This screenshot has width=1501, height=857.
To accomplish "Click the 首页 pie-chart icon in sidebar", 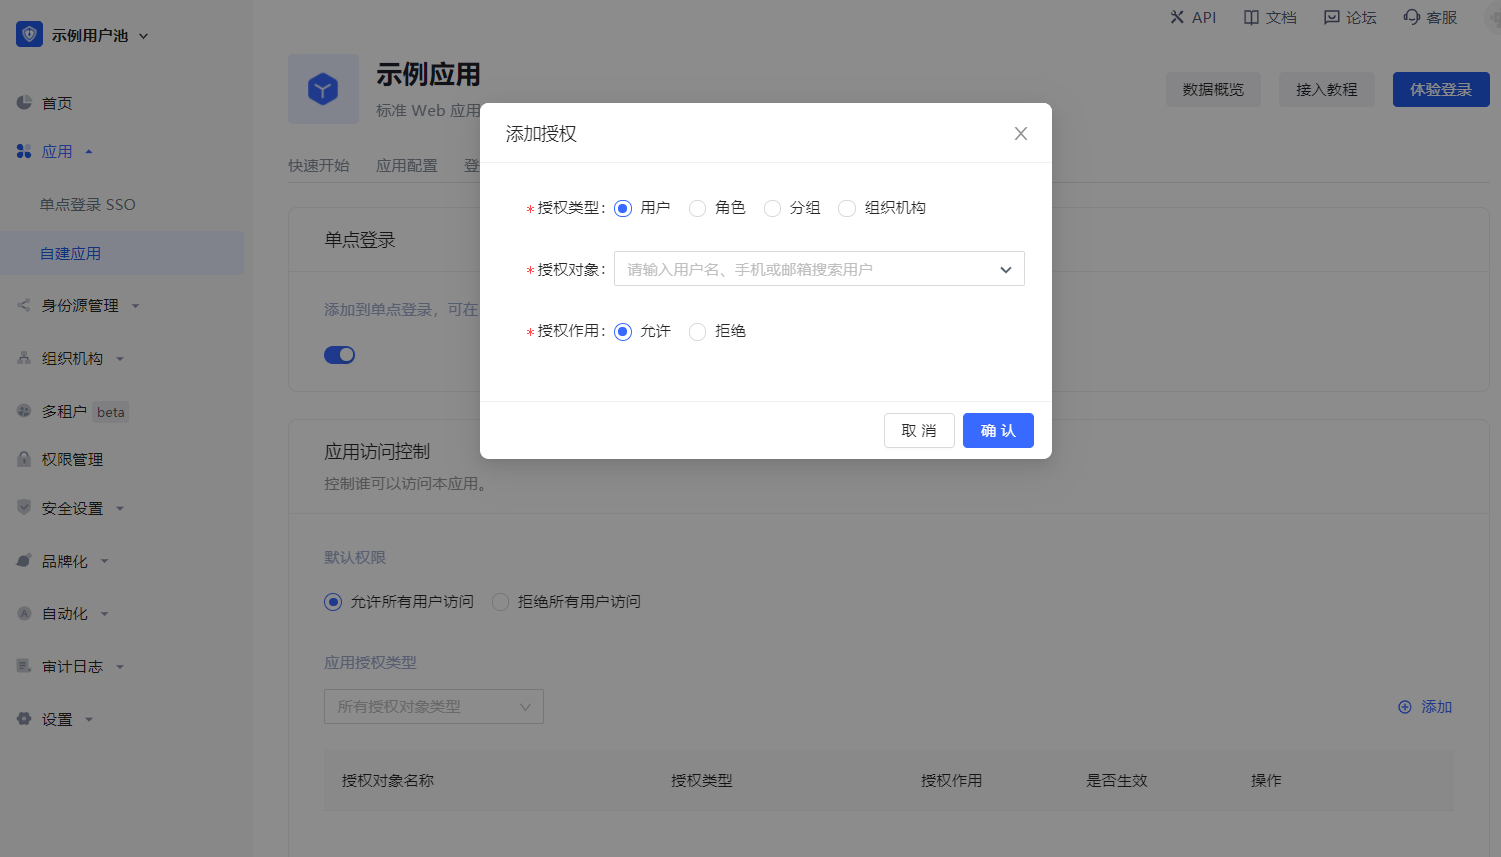I will (24, 103).
